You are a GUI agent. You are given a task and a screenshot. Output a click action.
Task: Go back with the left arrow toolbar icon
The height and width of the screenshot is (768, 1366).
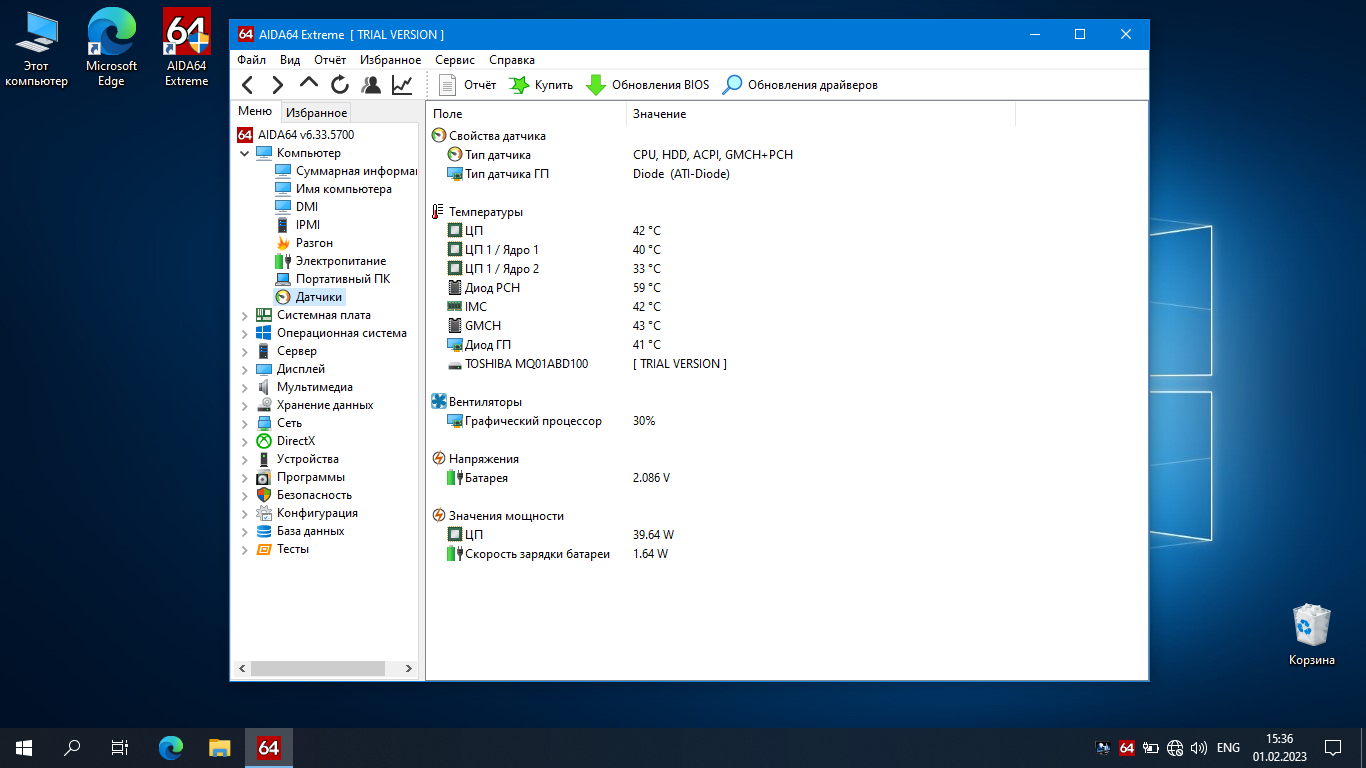248,85
